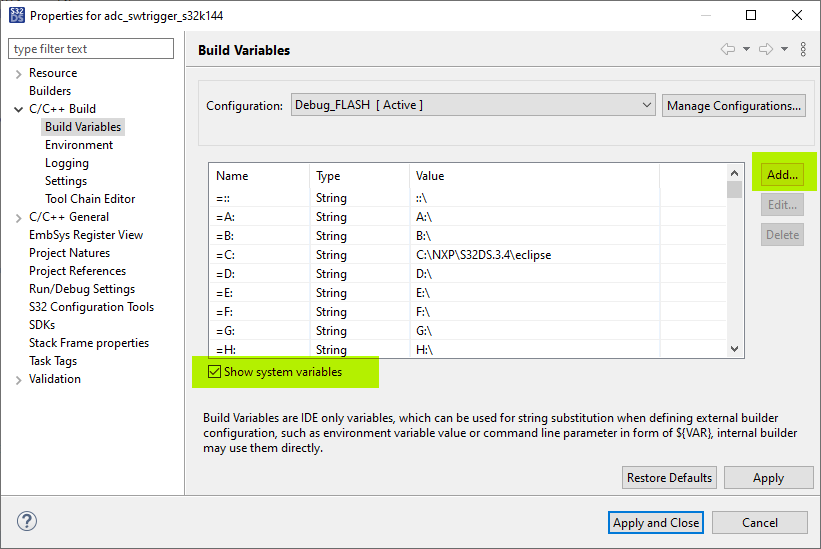The width and height of the screenshot is (821, 549).
Task: Collapse the C/C++ Build node
Action: (18, 109)
